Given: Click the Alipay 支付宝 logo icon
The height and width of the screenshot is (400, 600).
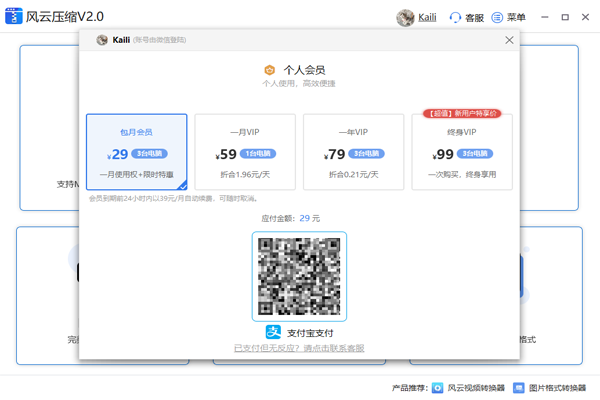Looking at the screenshot, I should [273, 332].
